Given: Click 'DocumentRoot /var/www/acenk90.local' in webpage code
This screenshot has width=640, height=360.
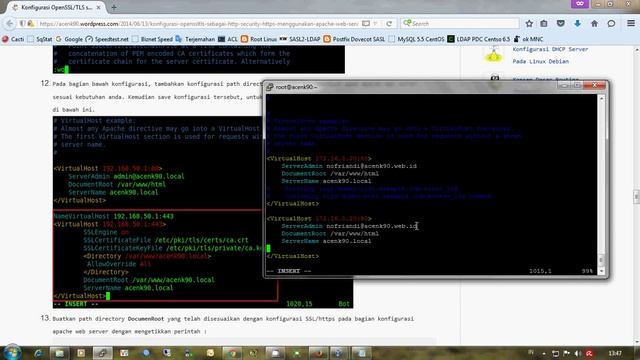Looking at the screenshot, I should pyautogui.click(x=149, y=280).
